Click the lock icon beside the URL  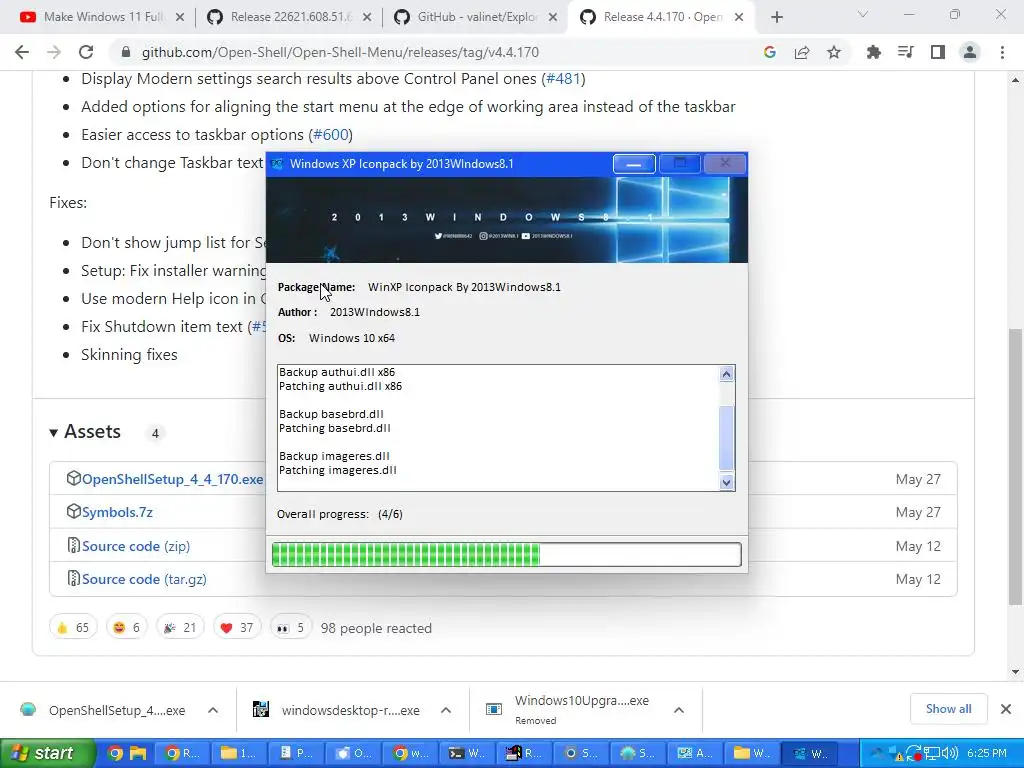(x=127, y=52)
